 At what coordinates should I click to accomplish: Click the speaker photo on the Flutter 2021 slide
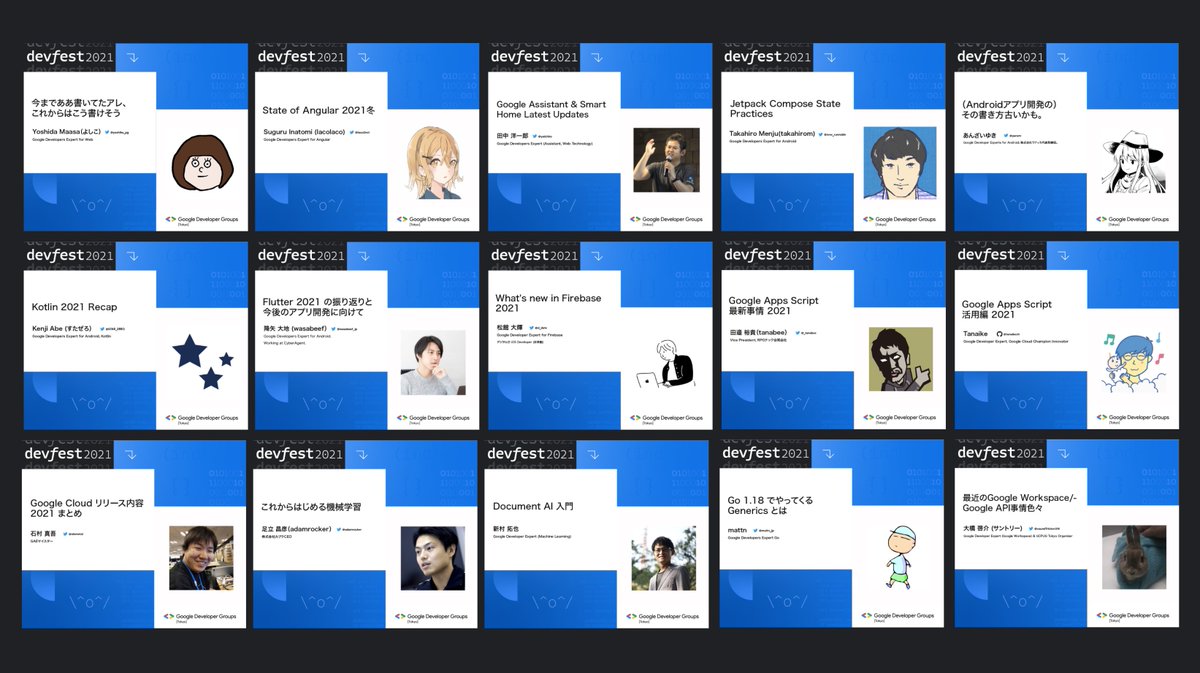[x=433, y=362]
